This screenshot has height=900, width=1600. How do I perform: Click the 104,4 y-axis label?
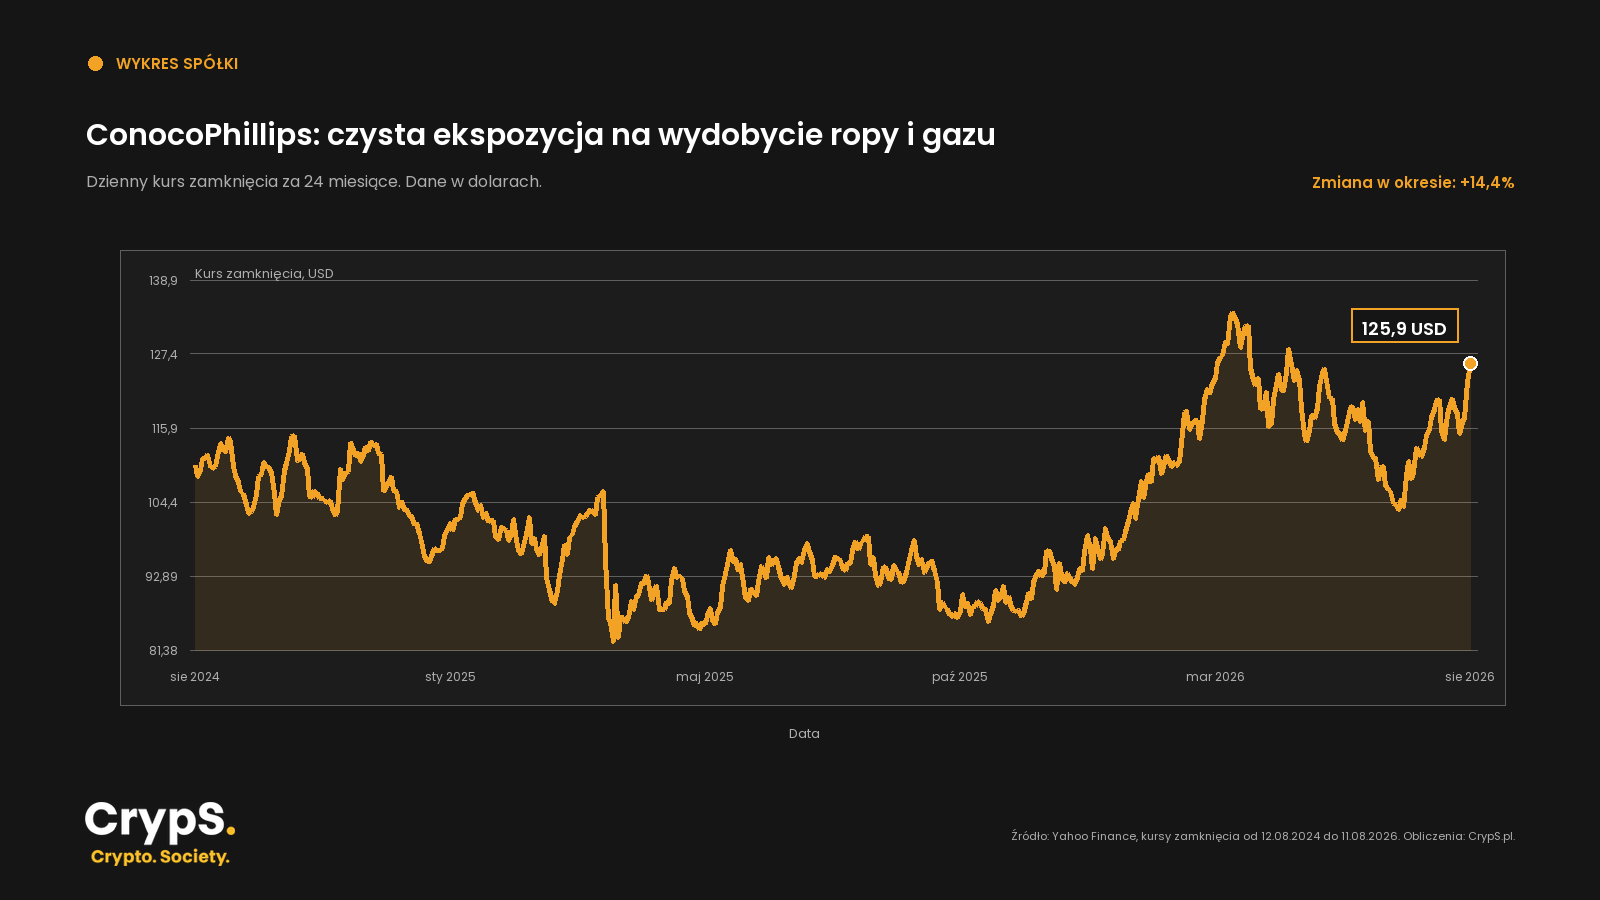pos(163,503)
